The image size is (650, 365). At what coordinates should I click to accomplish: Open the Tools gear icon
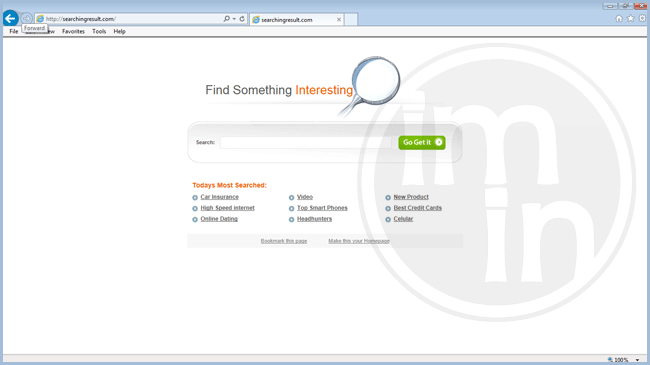642,18
